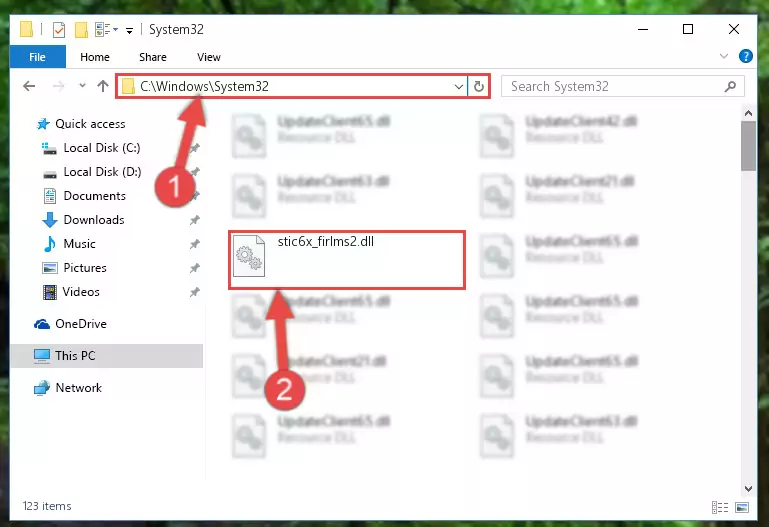Screen dimensions: 769x527
Task: Expand the ribbon with the chevron
Action: 723,56
